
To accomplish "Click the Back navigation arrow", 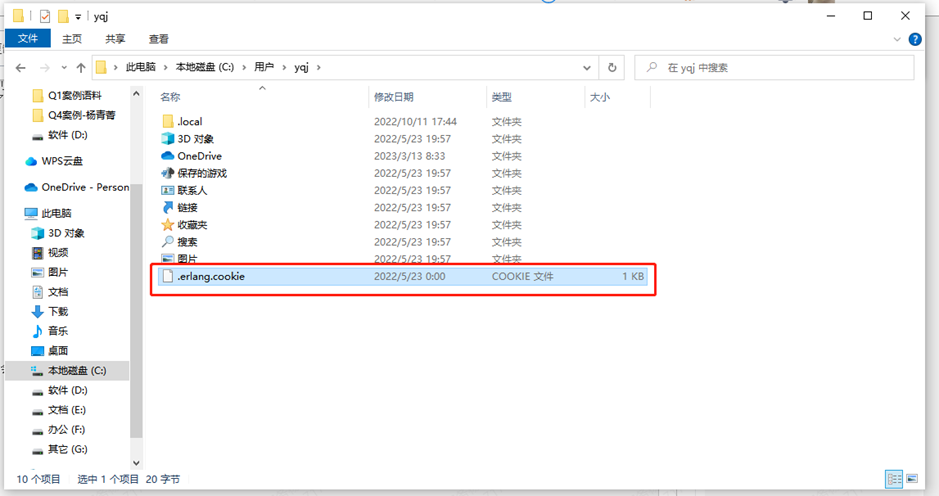I will click(x=21, y=68).
